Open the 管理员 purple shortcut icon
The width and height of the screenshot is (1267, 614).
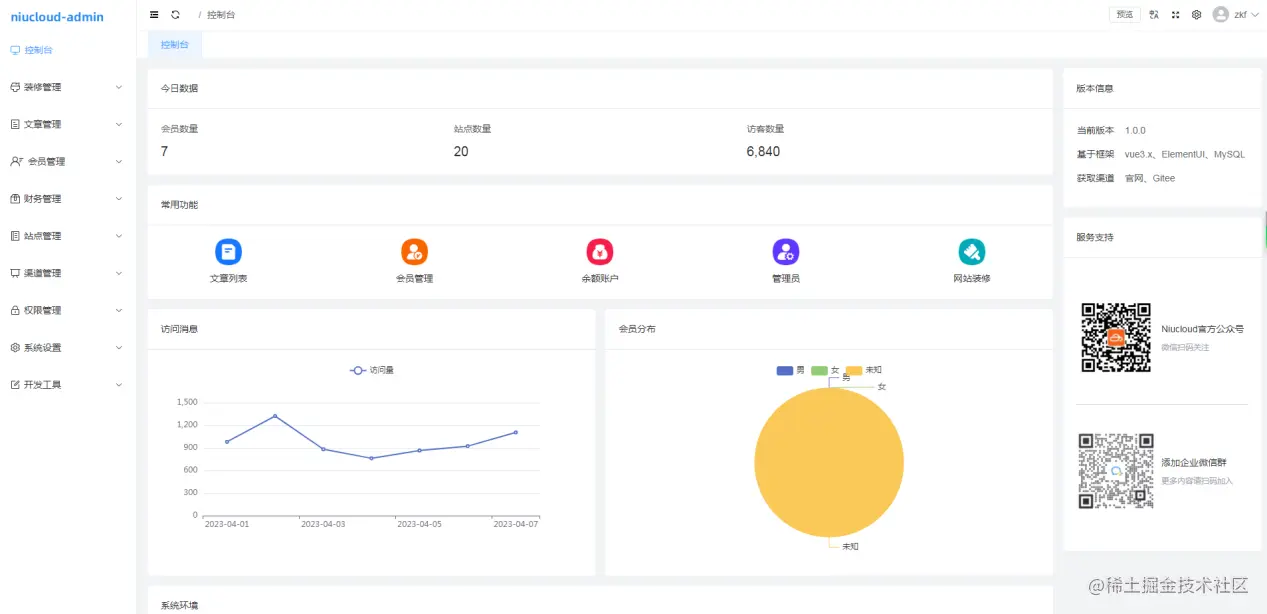[x=786, y=252]
